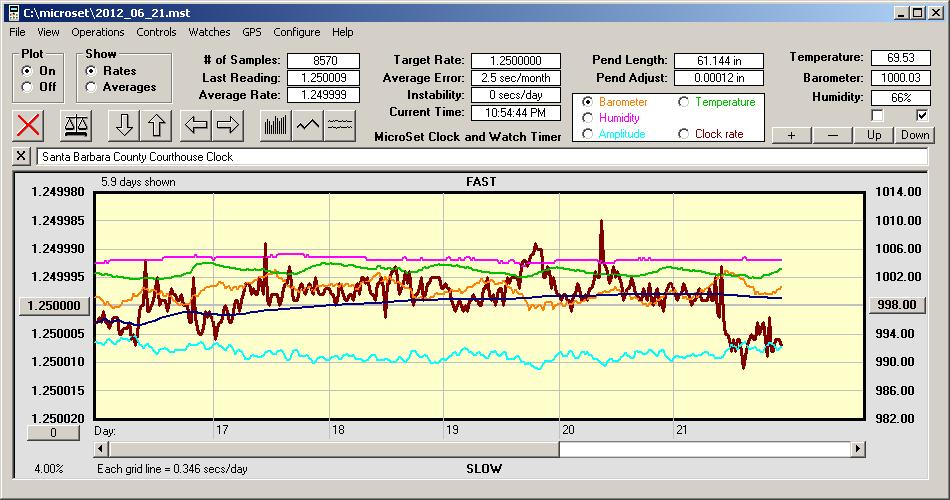Click the 0 button below left axis

[53, 433]
